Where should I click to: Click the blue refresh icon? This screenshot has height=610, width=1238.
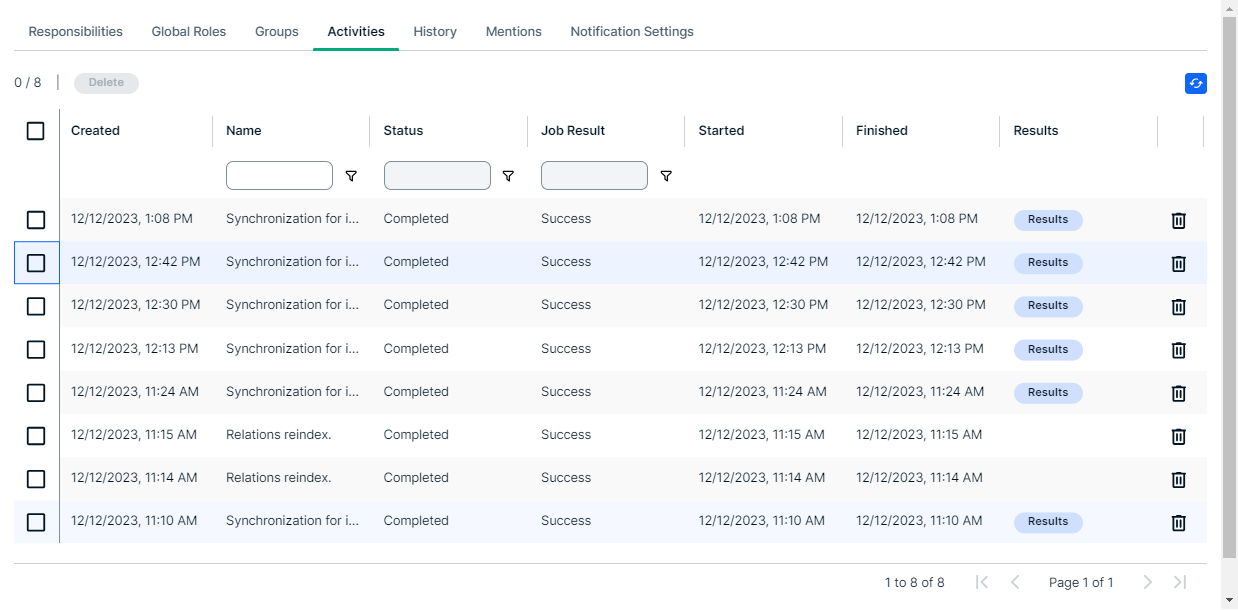tap(1195, 84)
